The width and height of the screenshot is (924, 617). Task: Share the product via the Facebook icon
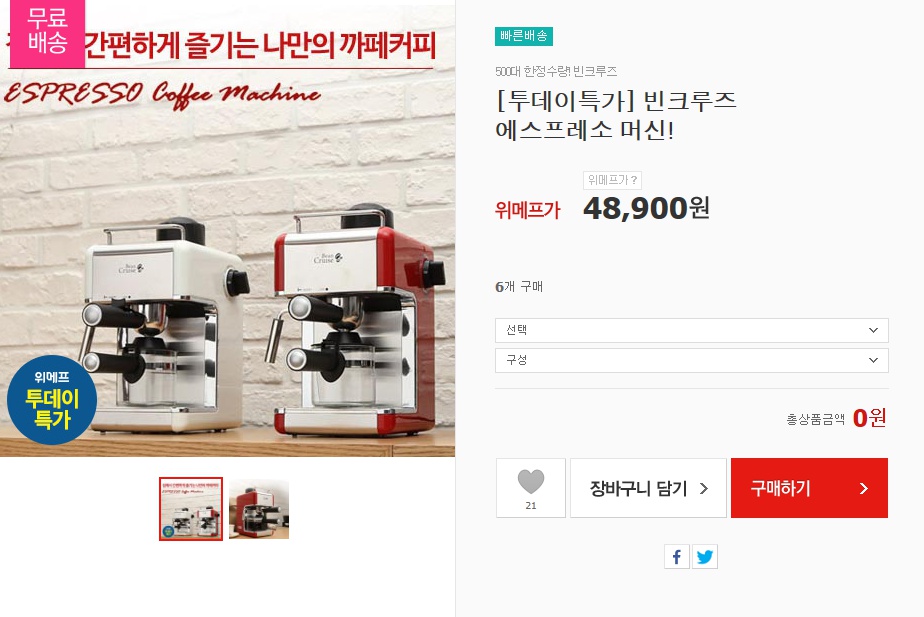coord(676,557)
